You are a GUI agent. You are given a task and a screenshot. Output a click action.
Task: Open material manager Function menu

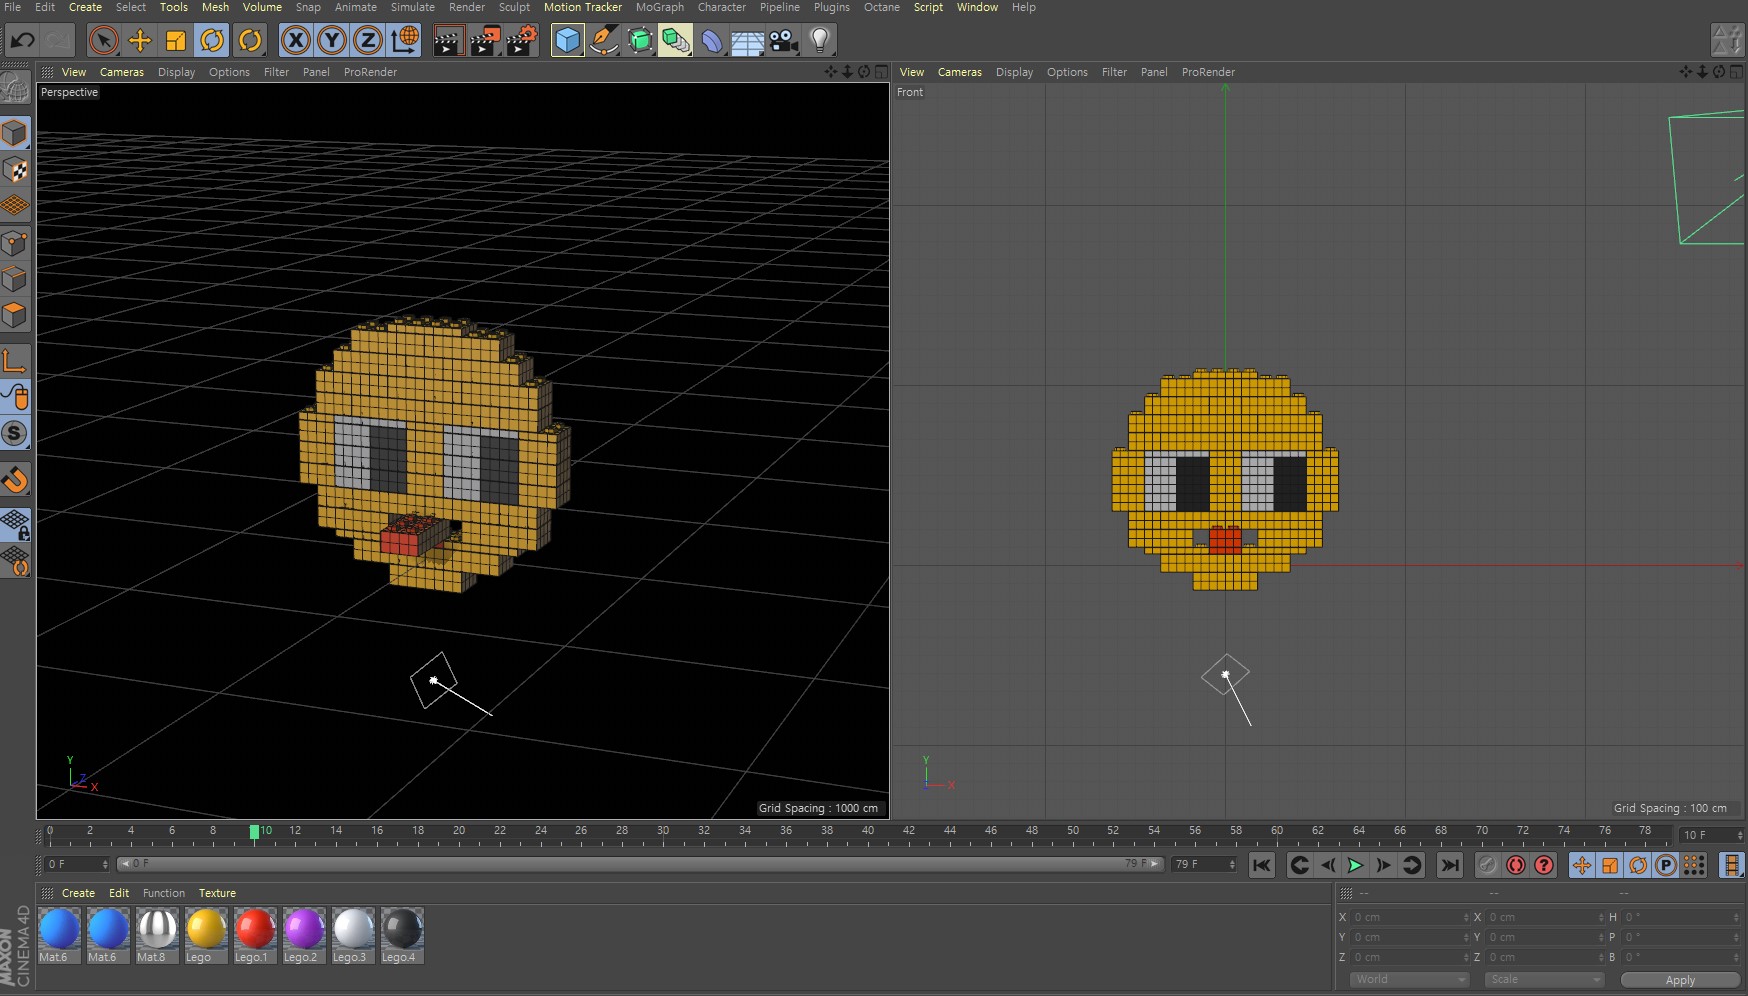[164, 893]
